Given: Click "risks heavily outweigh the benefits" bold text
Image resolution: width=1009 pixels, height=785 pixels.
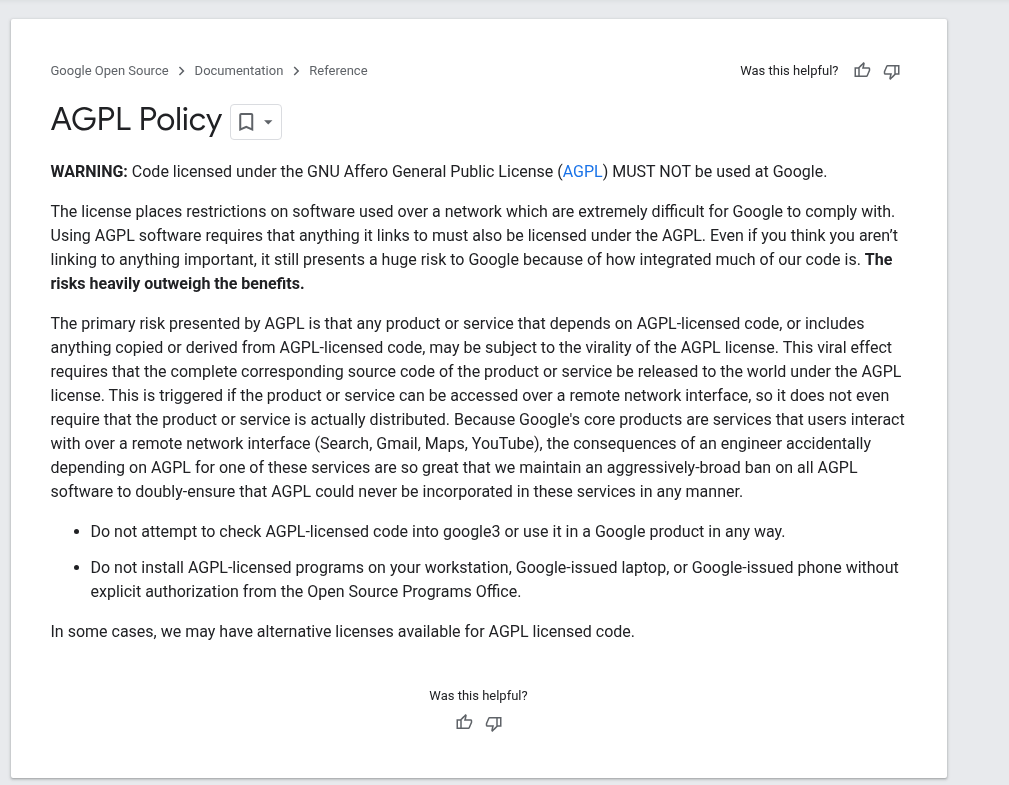Looking at the screenshot, I should coord(177,284).
